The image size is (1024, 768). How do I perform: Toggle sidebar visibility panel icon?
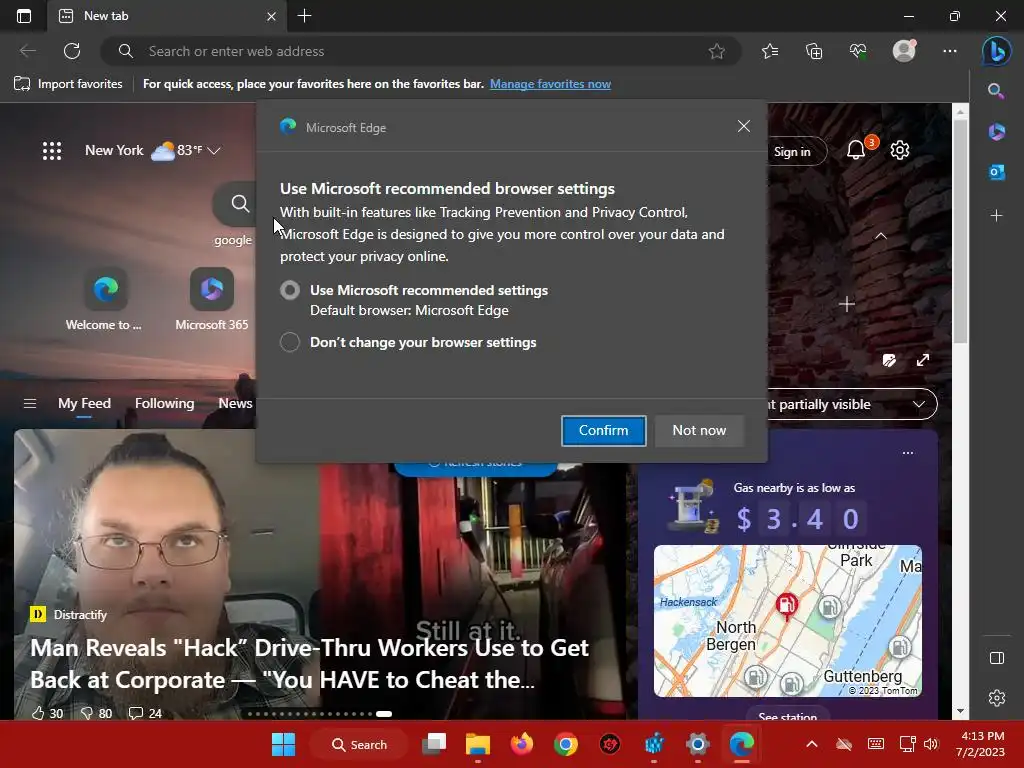coord(997,658)
